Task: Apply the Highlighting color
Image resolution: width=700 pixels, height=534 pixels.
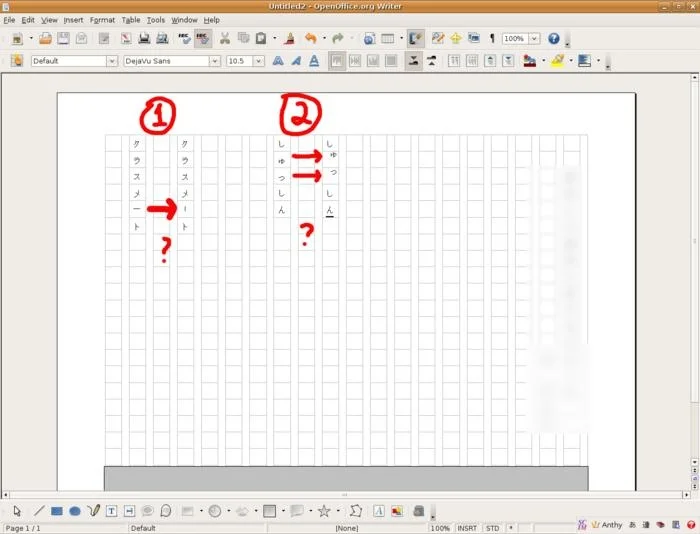Action: (557, 61)
